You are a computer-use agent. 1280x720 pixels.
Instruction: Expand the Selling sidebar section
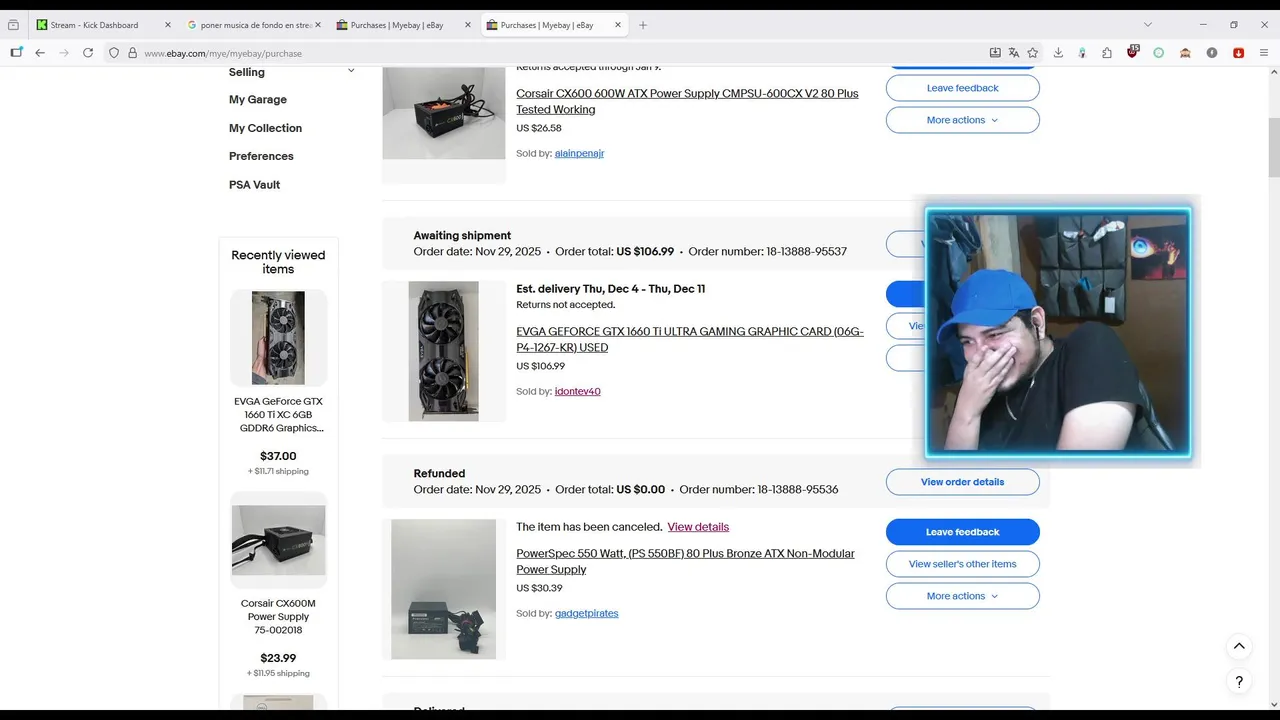[x=351, y=72]
